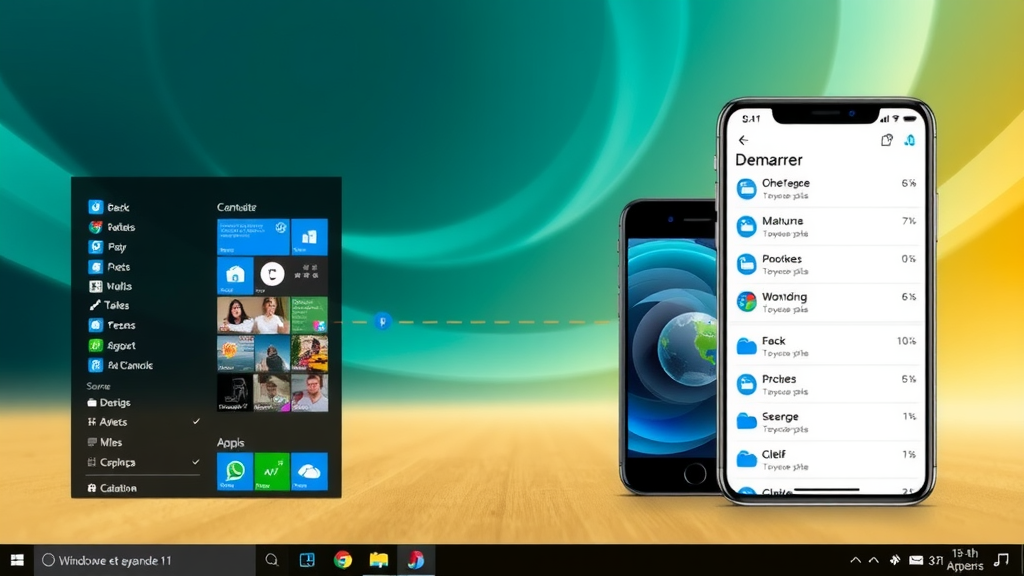
Task: Tap the share icon at the phone's top right
Action: (910, 139)
